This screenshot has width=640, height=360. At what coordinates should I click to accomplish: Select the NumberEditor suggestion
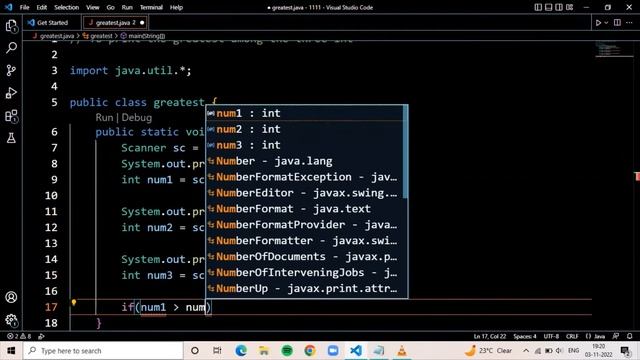304,193
